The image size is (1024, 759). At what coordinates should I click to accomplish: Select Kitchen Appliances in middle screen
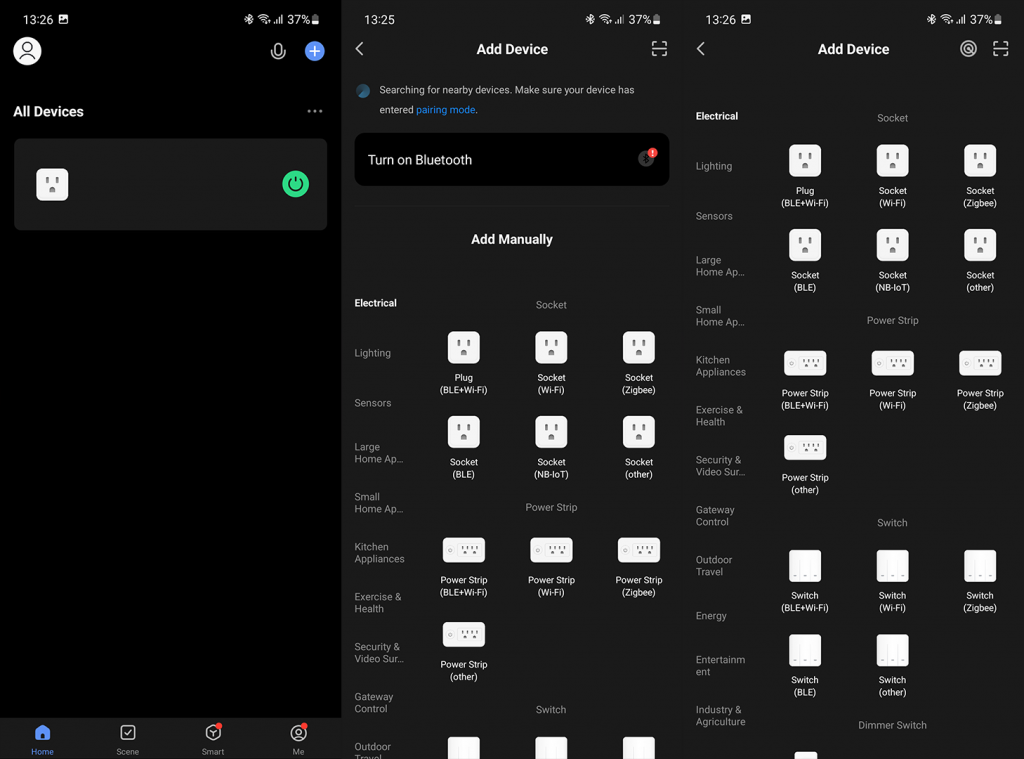[379, 553]
